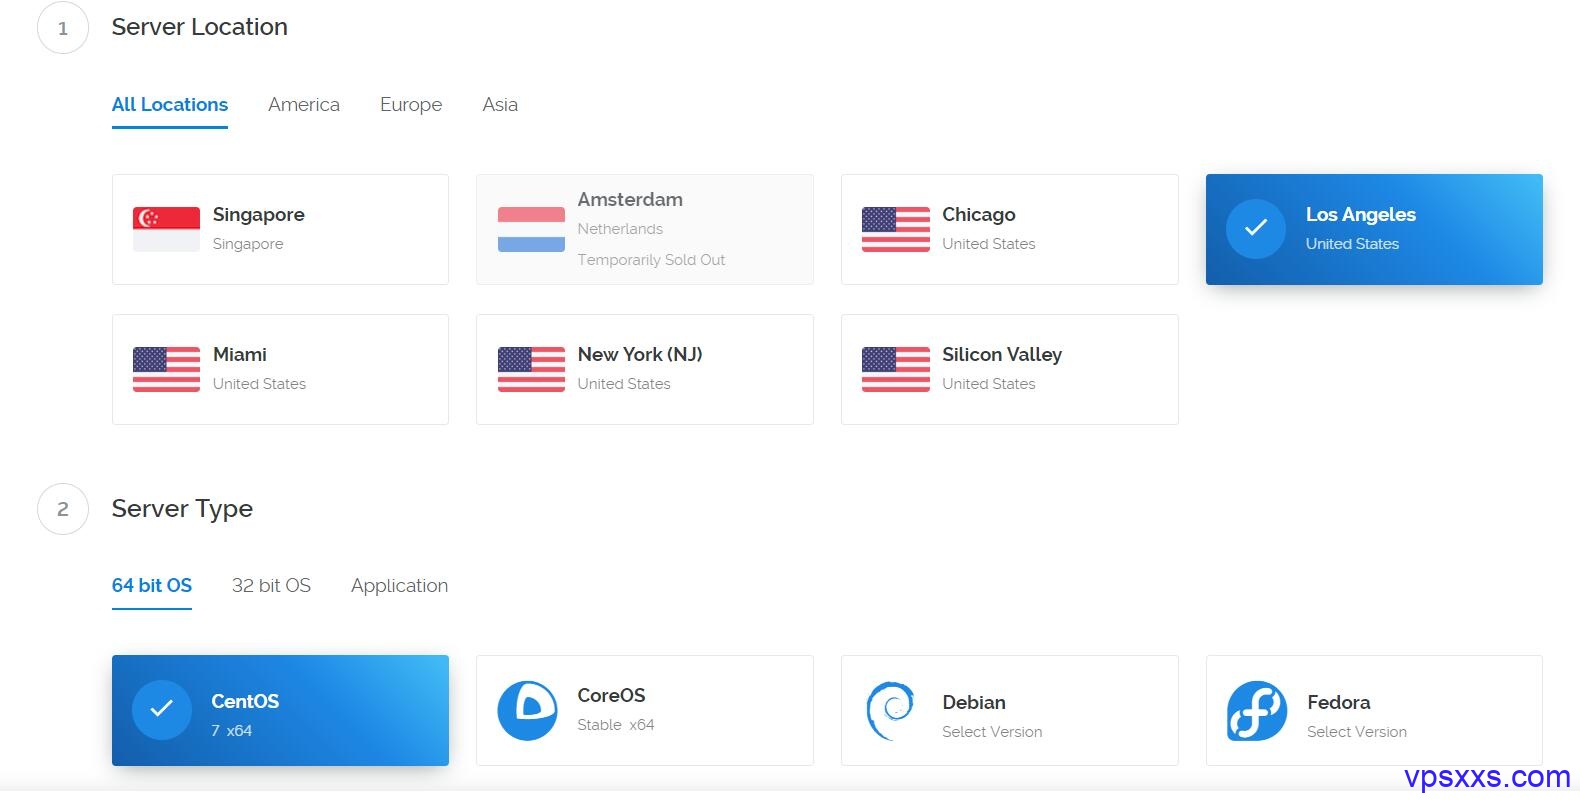The image size is (1580, 799).
Task: Click the Fedora logo icon
Action: (x=1257, y=710)
